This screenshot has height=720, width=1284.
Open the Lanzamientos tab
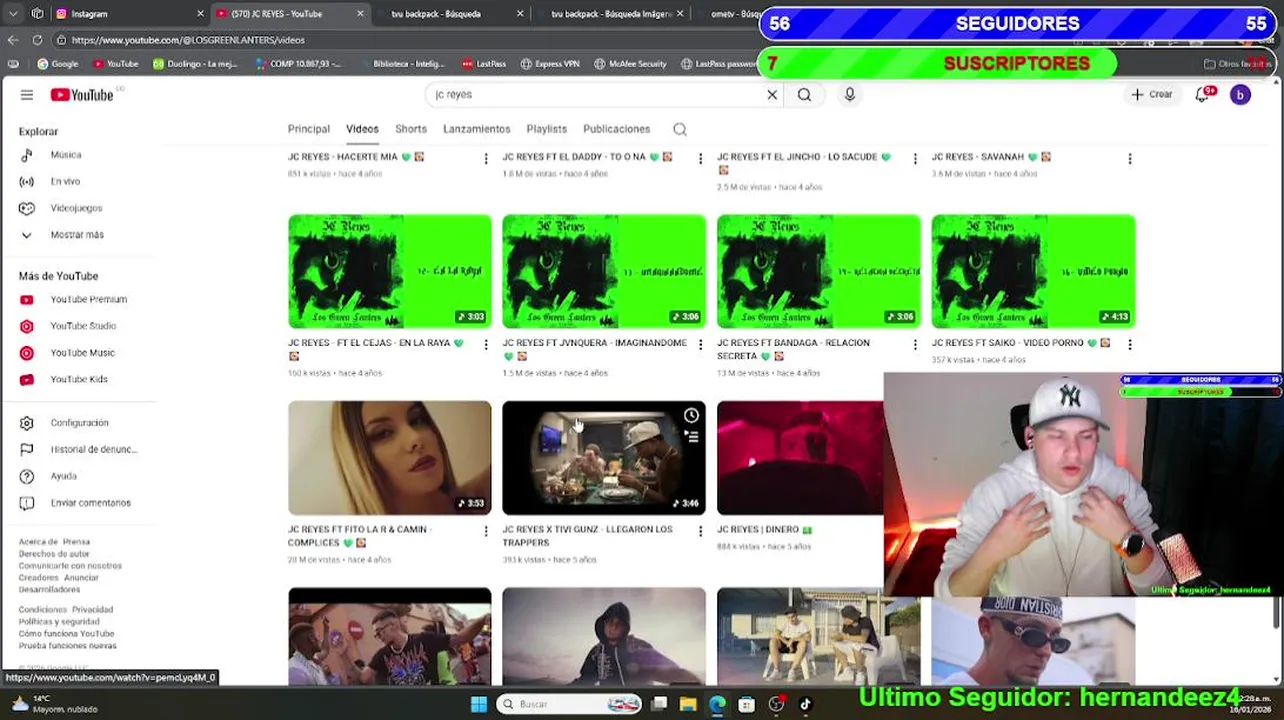(x=477, y=129)
